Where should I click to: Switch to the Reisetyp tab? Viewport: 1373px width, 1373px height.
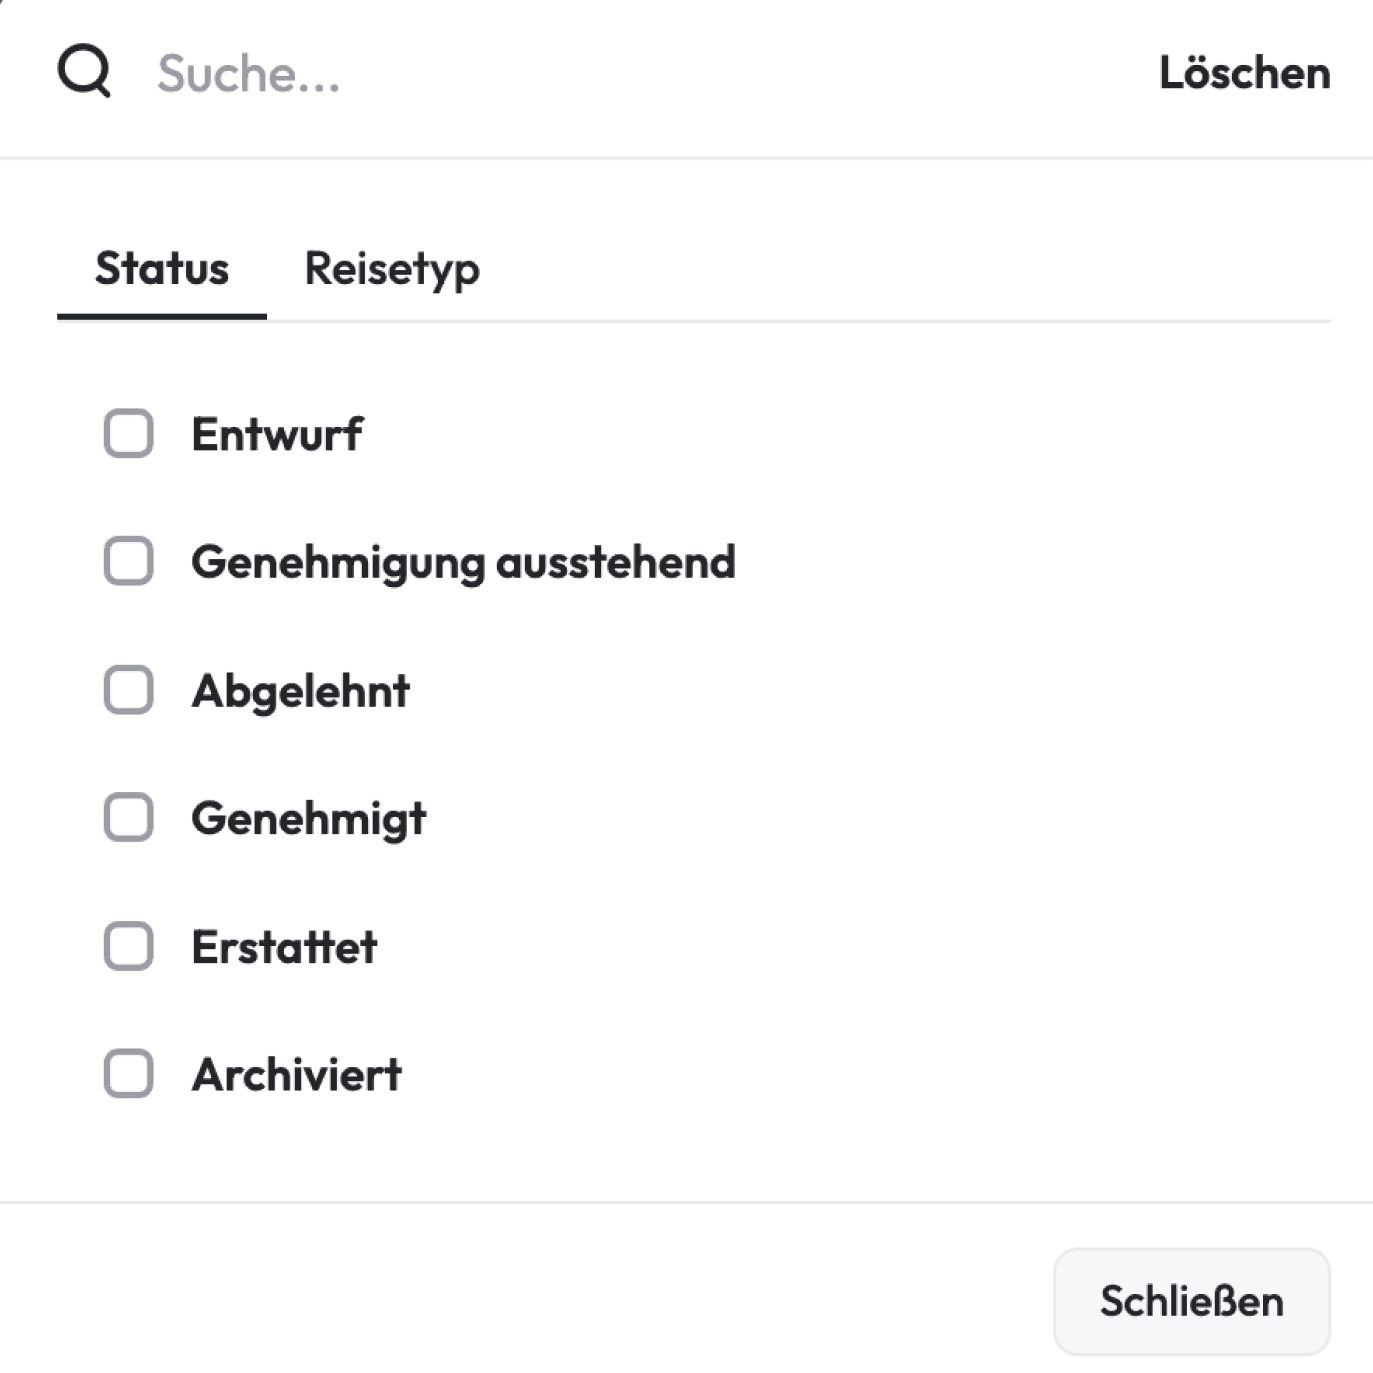392,268
